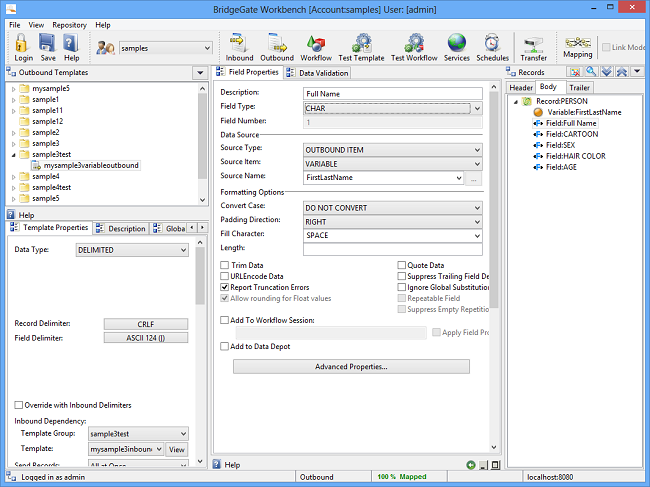Save using the floppy disk icon

(x=47, y=43)
